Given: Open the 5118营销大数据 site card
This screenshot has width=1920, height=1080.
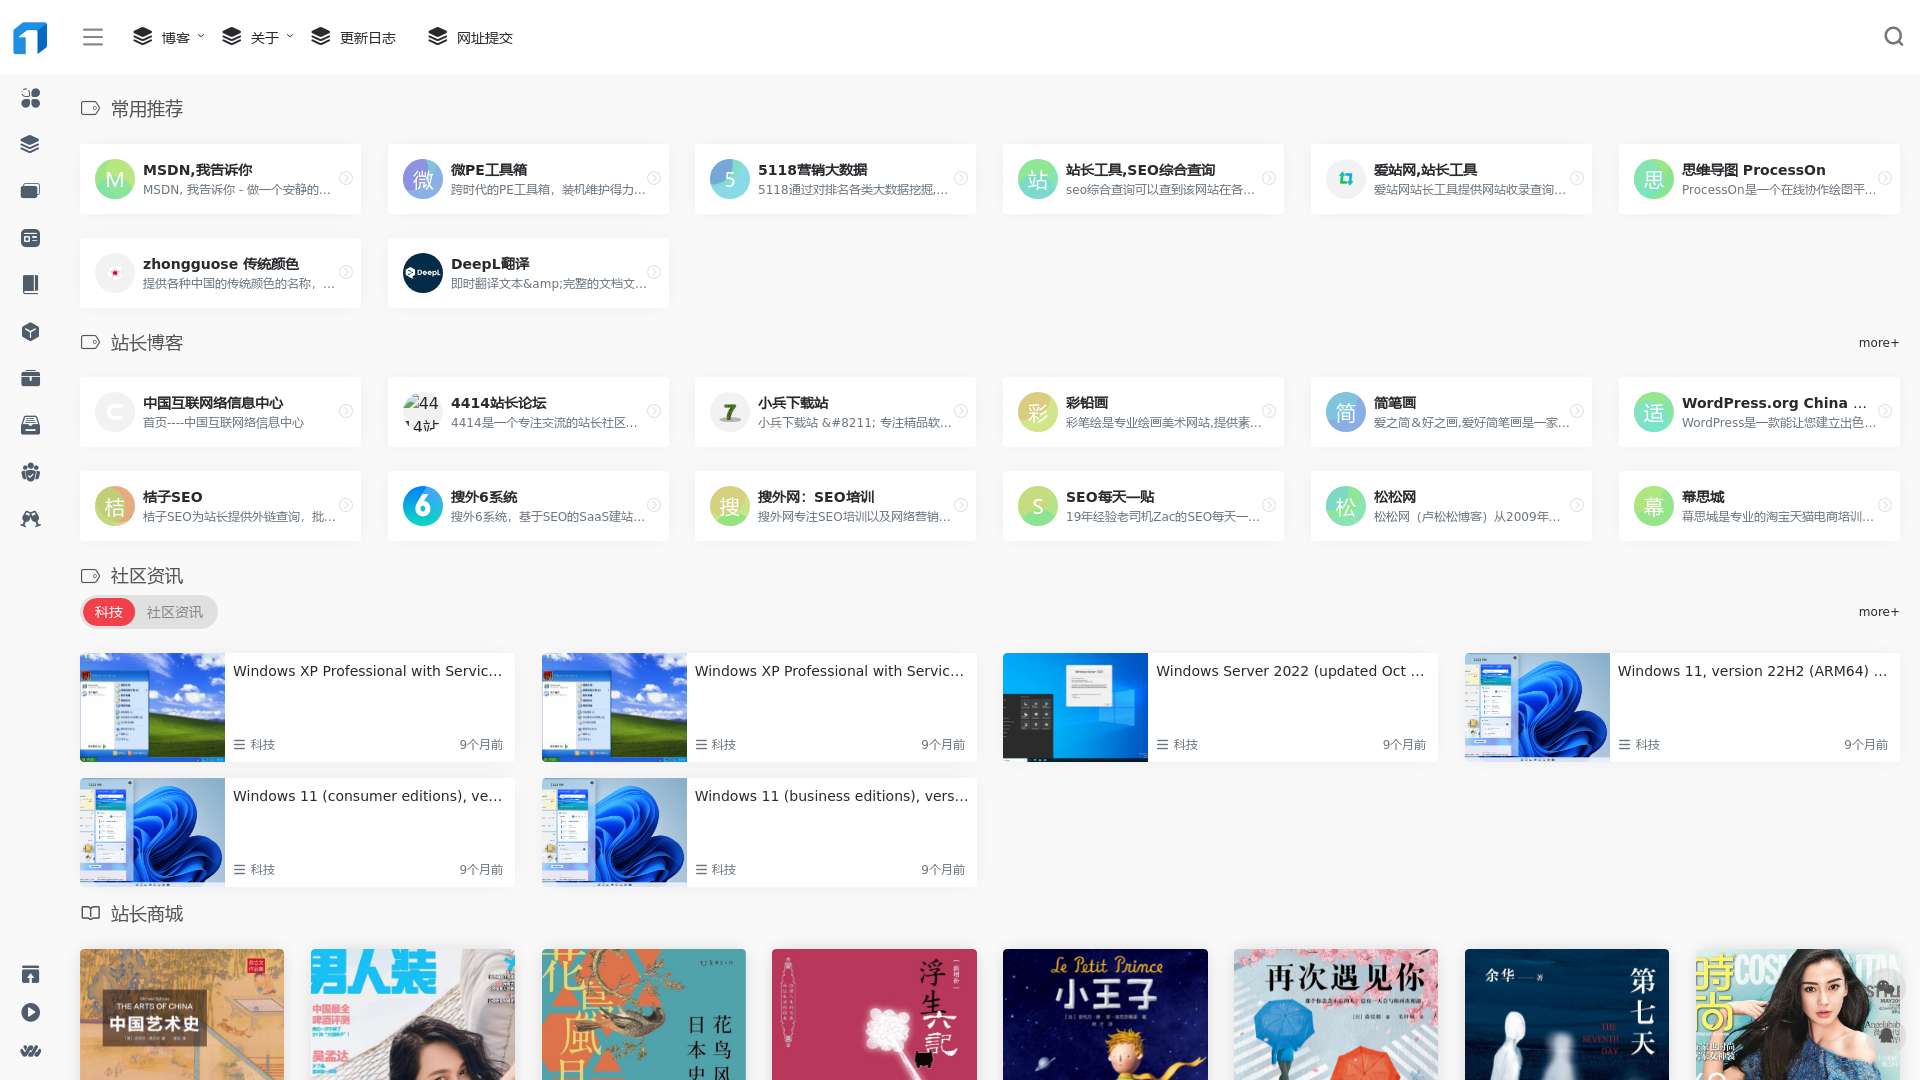Looking at the screenshot, I should 835,179.
